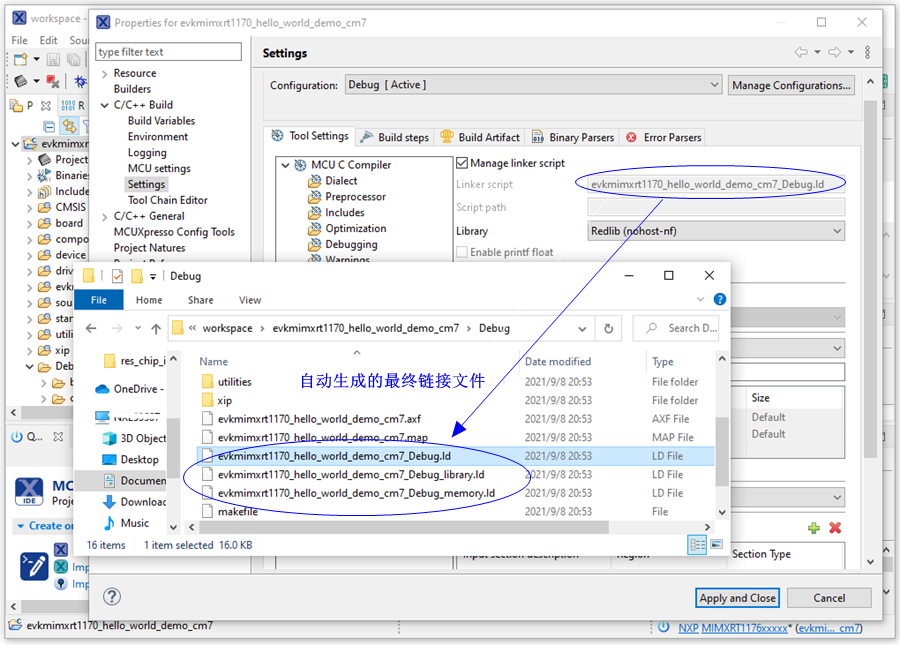Open the IDE File menu
Screen dimensions: 900x645
(x=19, y=40)
